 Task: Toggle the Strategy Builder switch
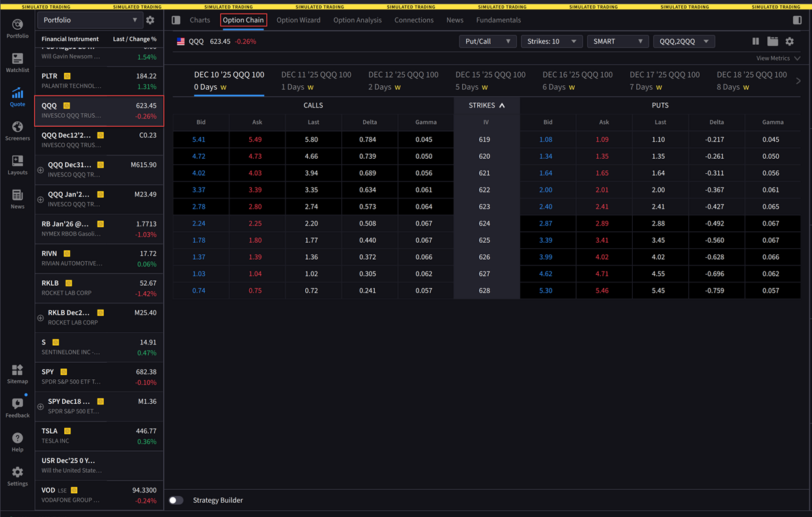pyautogui.click(x=176, y=500)
